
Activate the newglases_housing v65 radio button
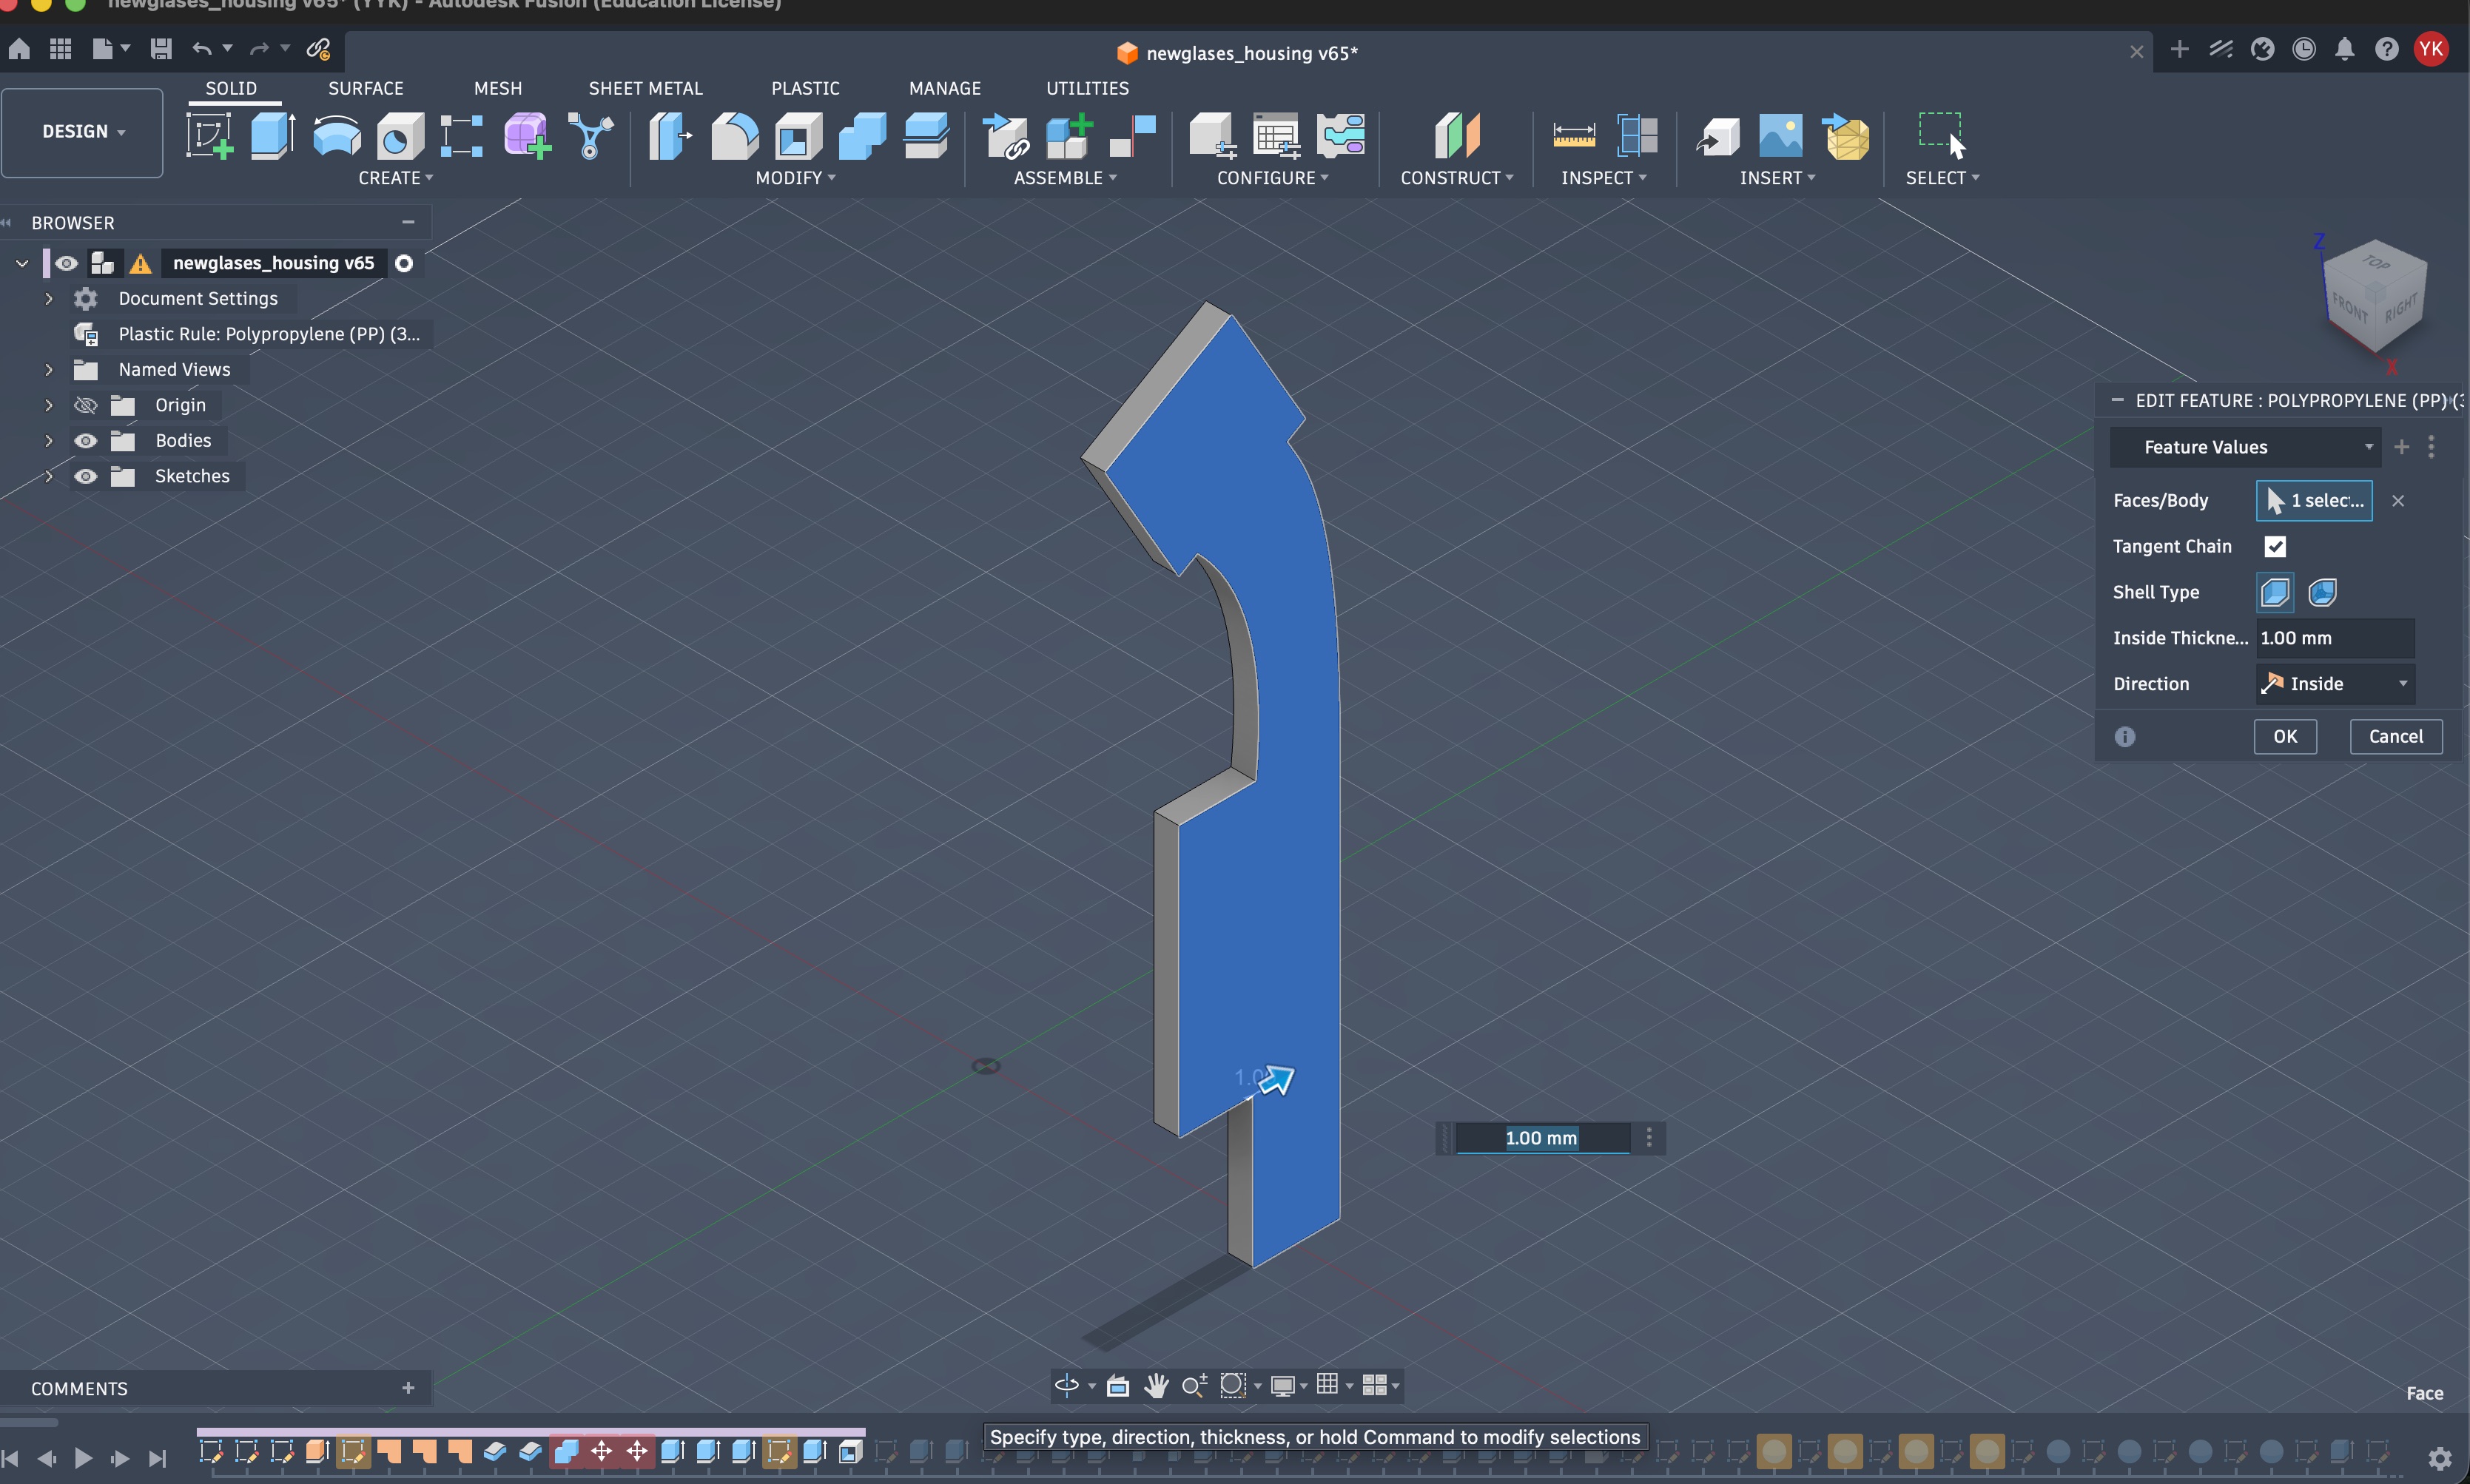click(x=404, y=263)
